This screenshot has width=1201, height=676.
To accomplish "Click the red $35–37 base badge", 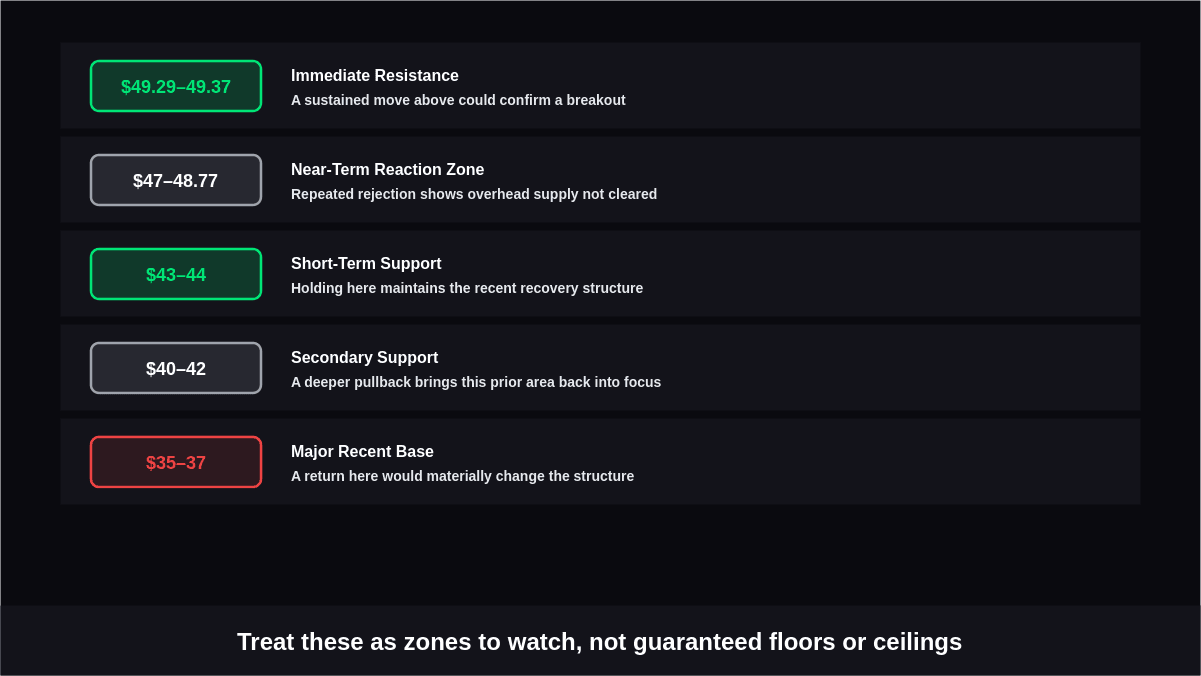I will pyautogui.click(x=176, y=462).
